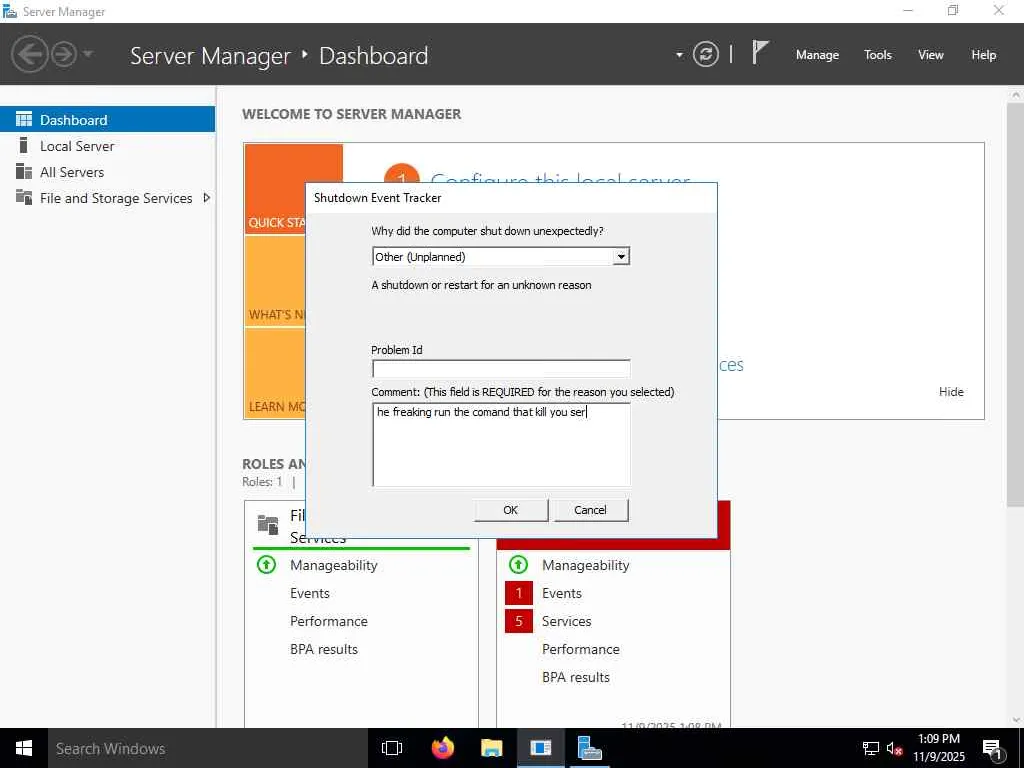
Task: Click file services tile icon
Action: click(x=268, y=524)
